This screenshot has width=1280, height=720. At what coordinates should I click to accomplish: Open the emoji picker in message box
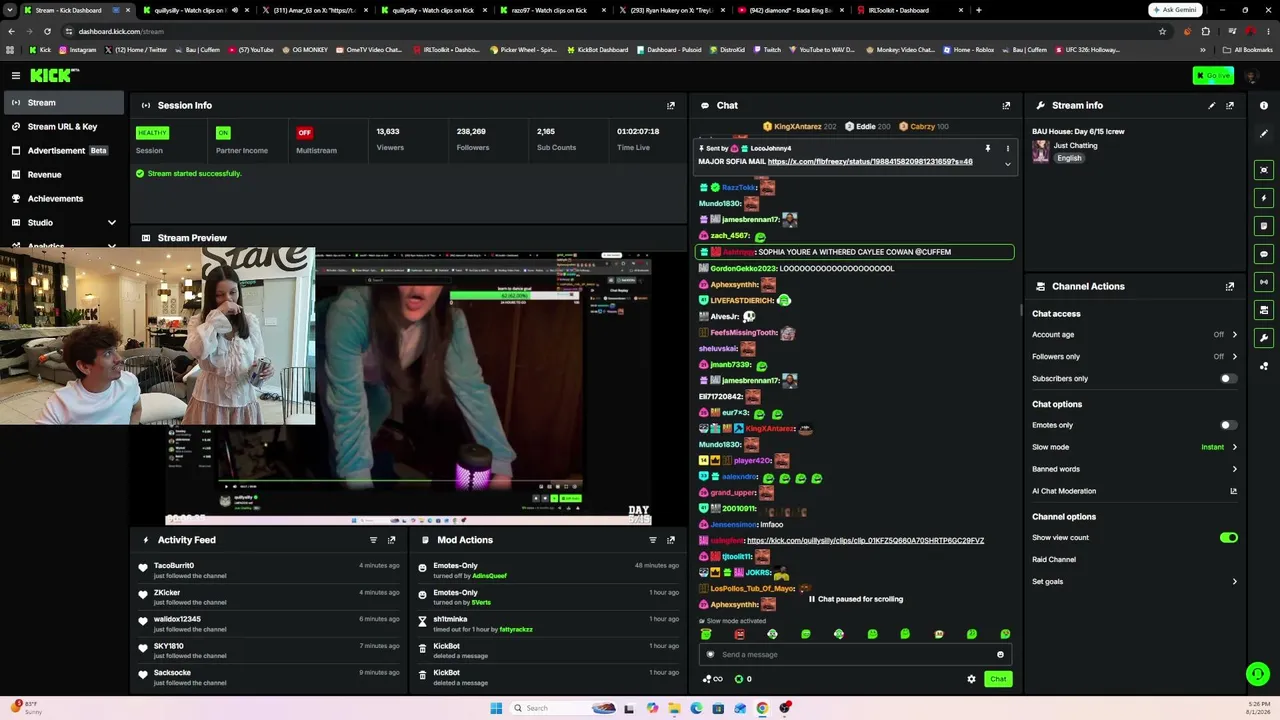click(x=1000, y=655)
